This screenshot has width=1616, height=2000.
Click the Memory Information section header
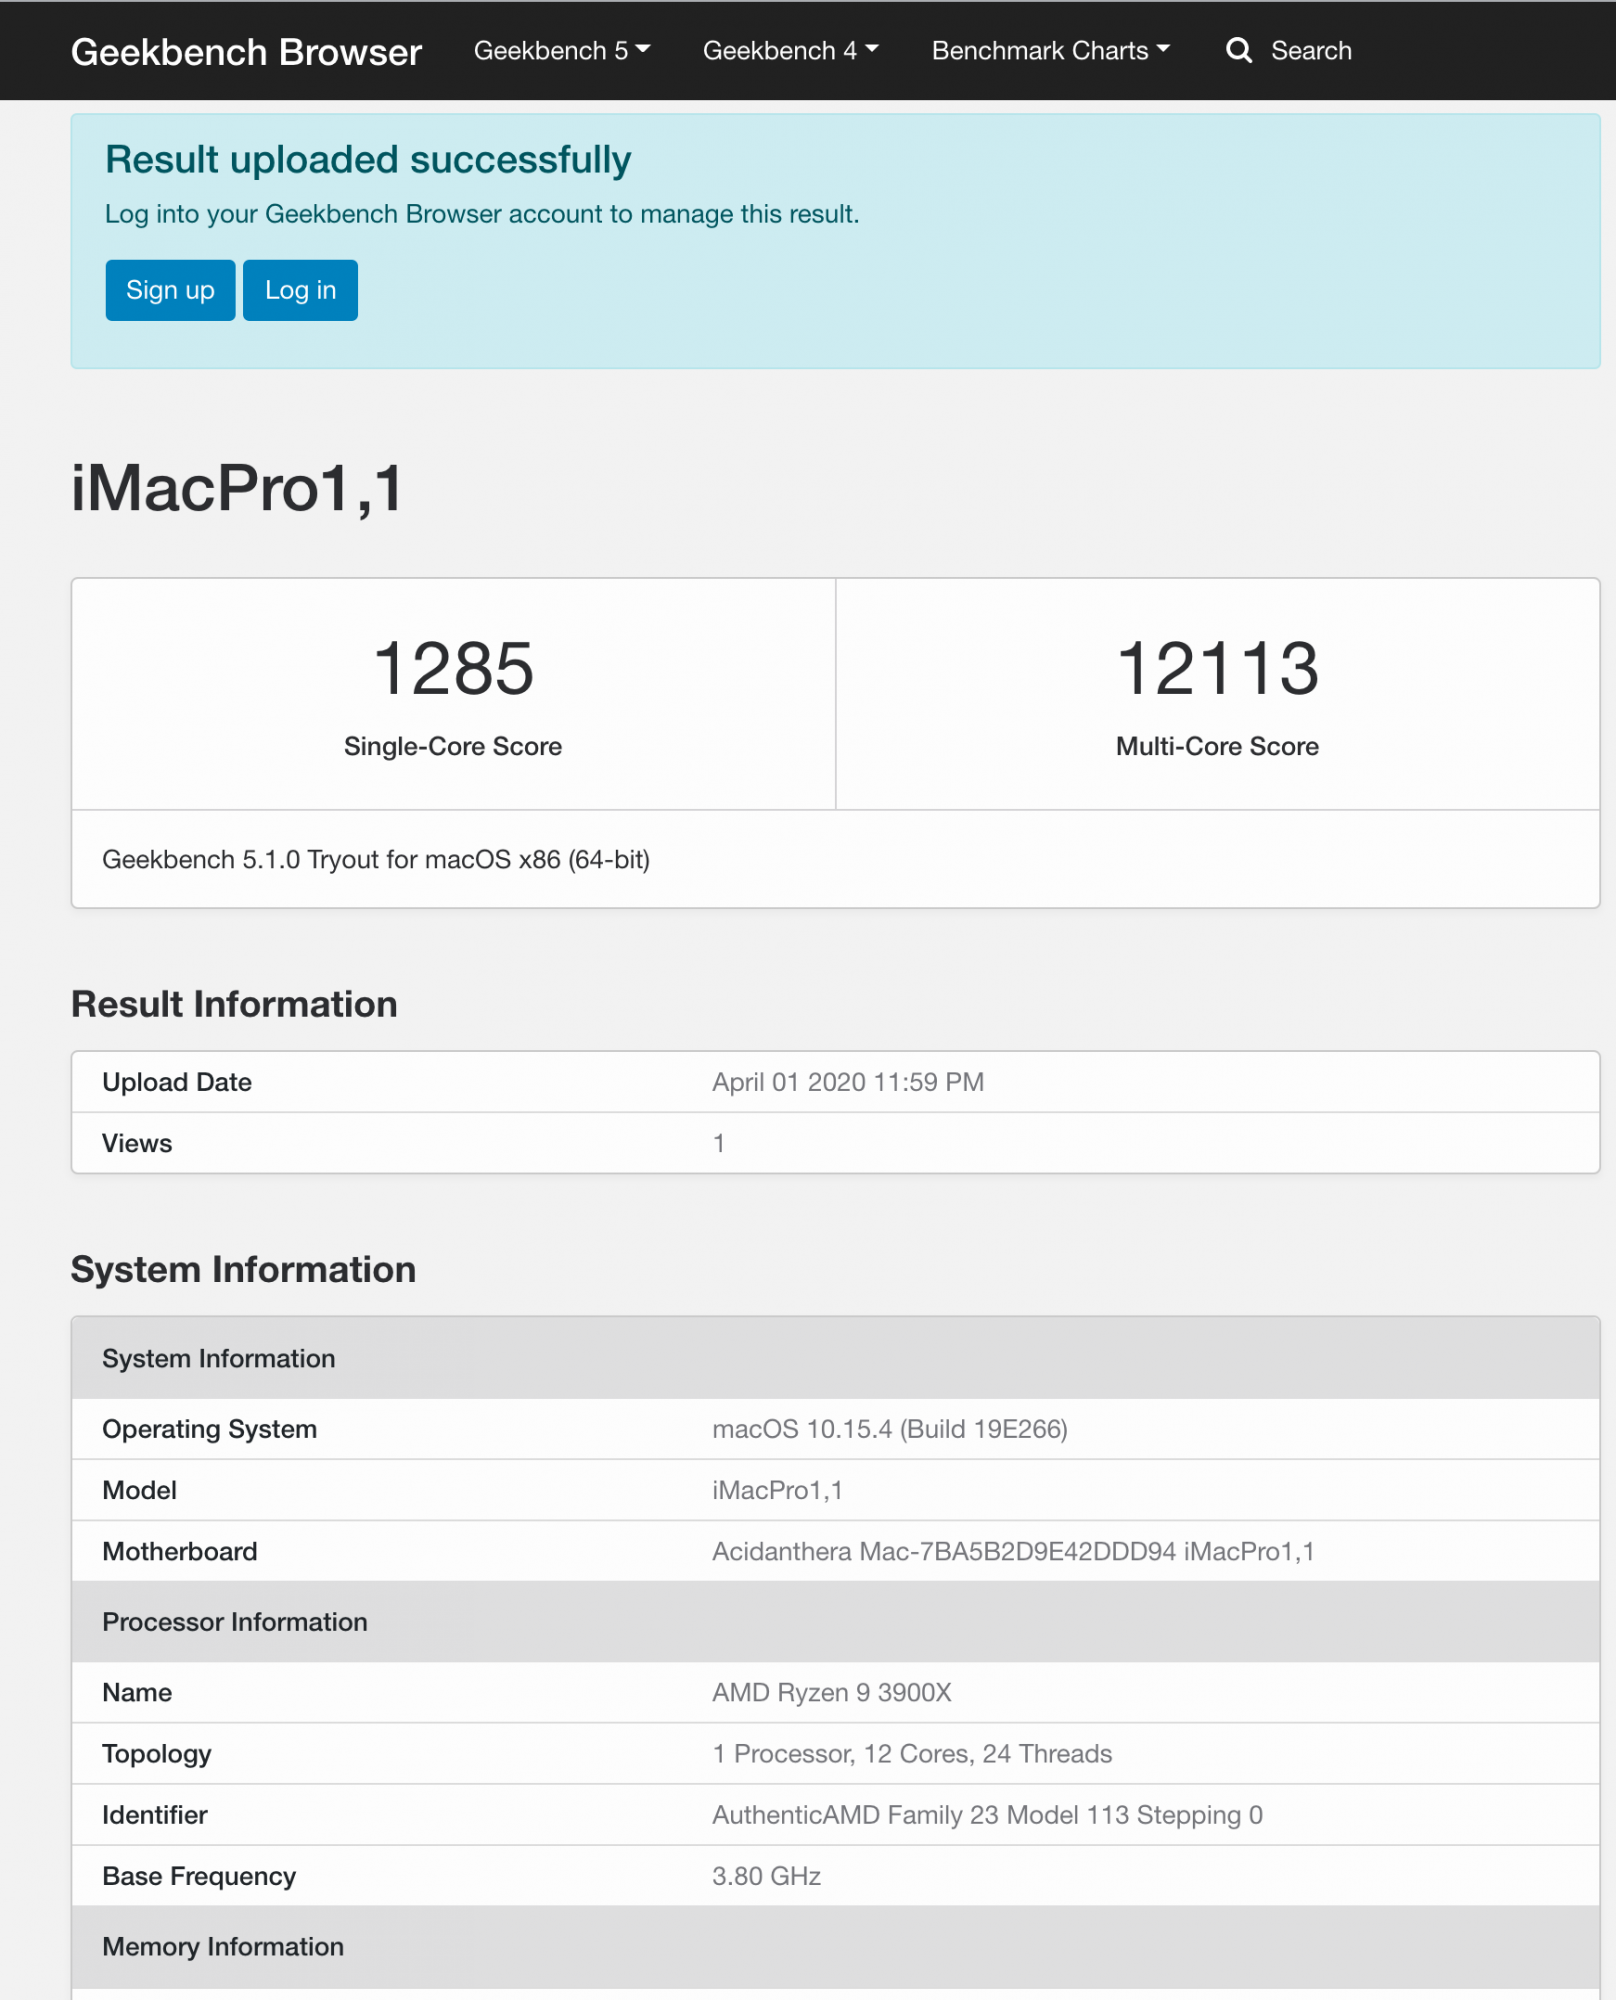pos(836,1947)
